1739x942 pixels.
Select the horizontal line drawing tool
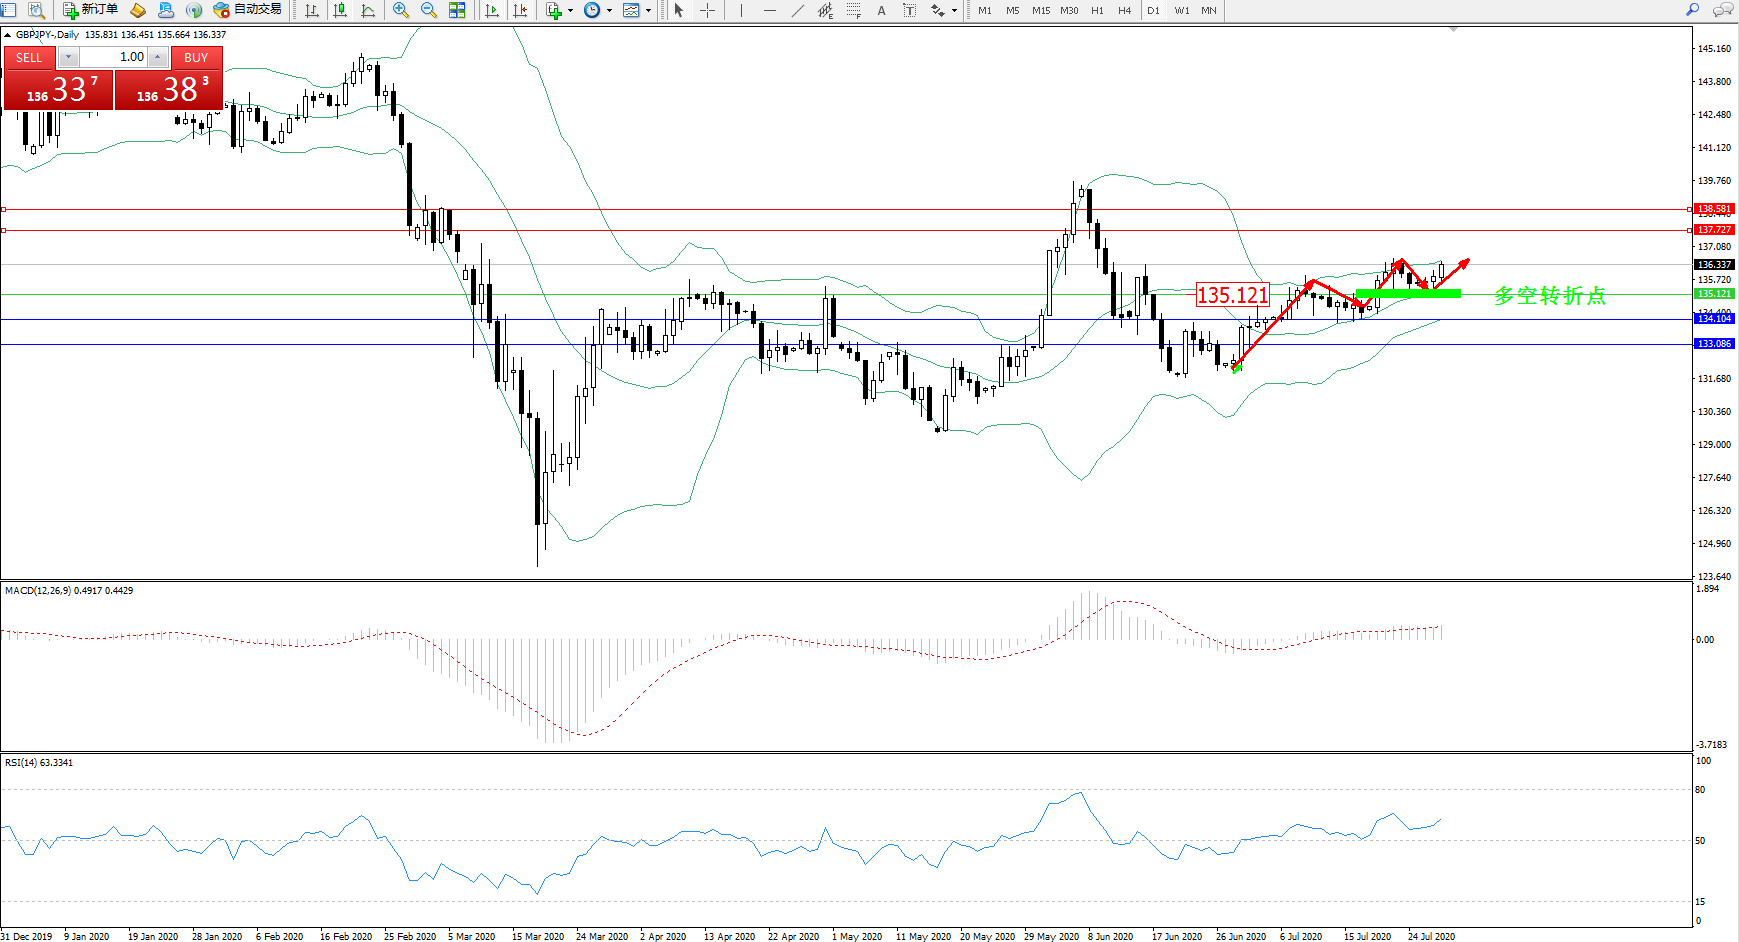pos(769,10)
